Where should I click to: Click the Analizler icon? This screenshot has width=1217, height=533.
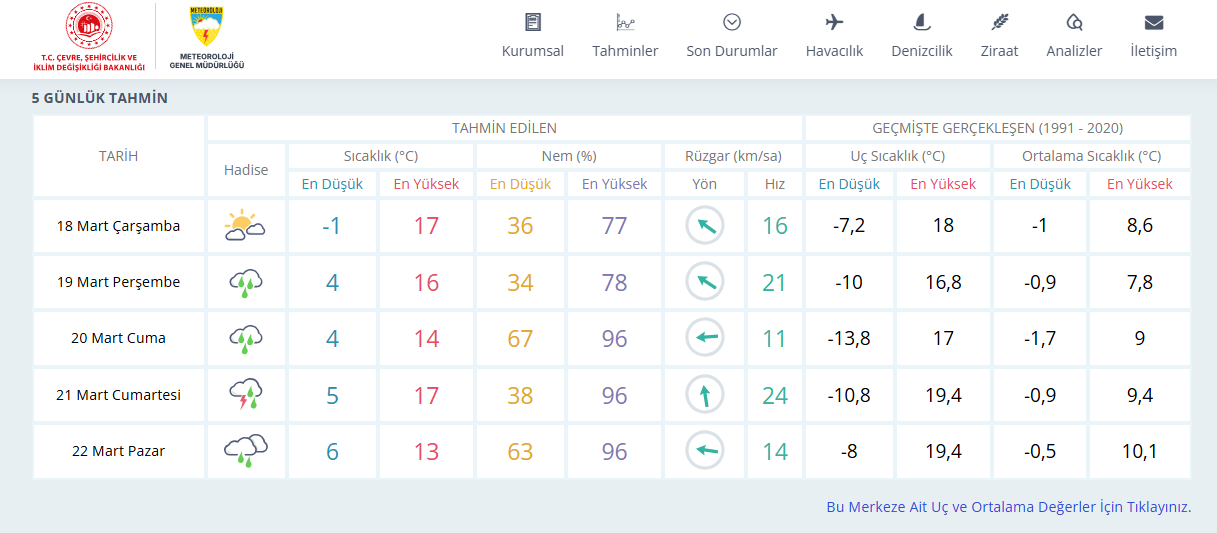click(x=1074, y=23)
